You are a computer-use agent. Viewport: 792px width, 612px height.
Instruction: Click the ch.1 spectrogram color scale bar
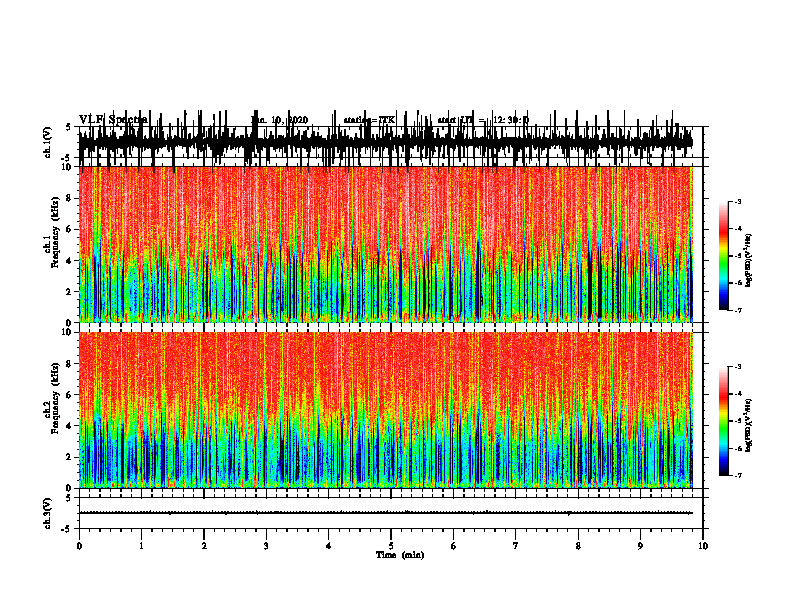(723, 256)
